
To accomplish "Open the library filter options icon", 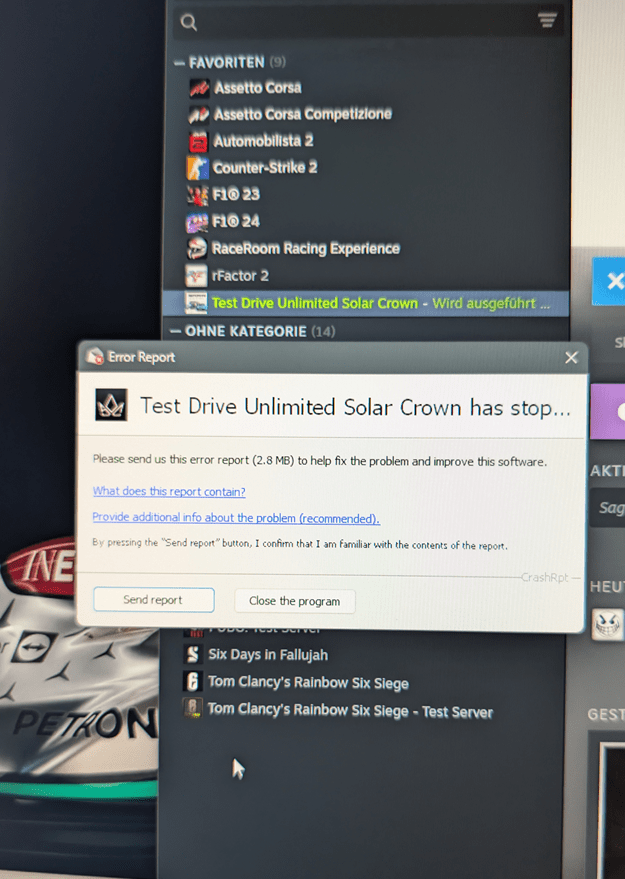I will [x=547, y=20].
